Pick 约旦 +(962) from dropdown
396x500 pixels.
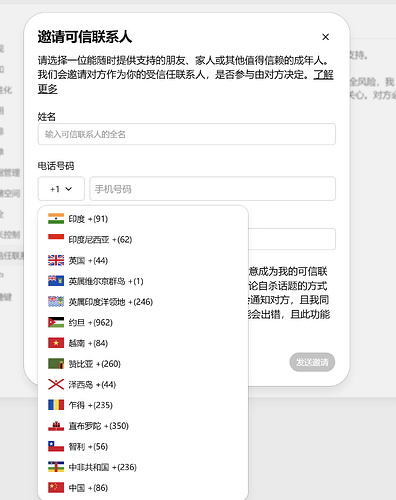[x=143, y=322]
